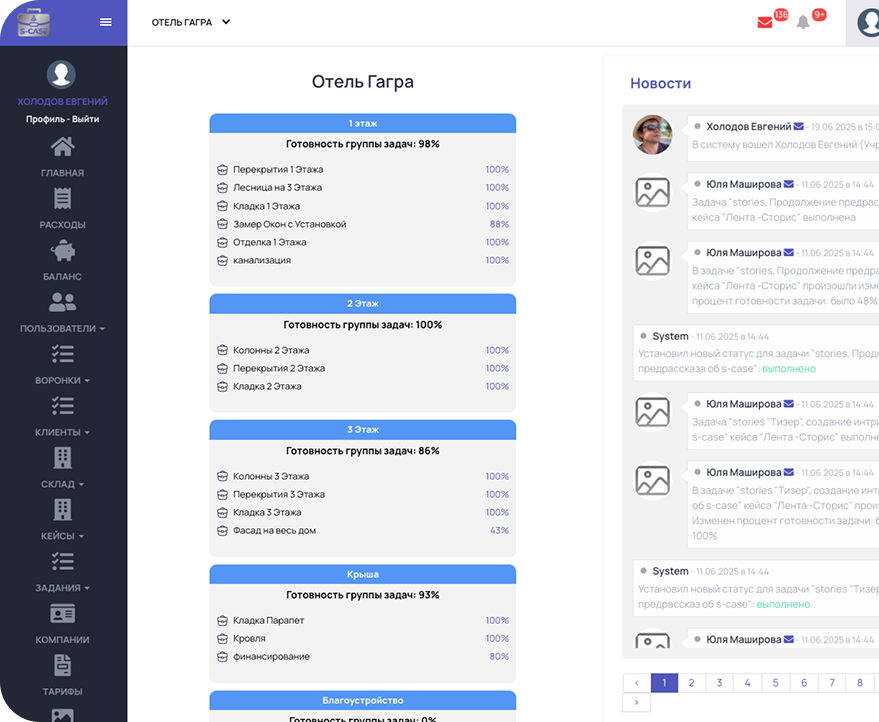Click the Новости section heading
Screen dimensions: 879x722
660,84
